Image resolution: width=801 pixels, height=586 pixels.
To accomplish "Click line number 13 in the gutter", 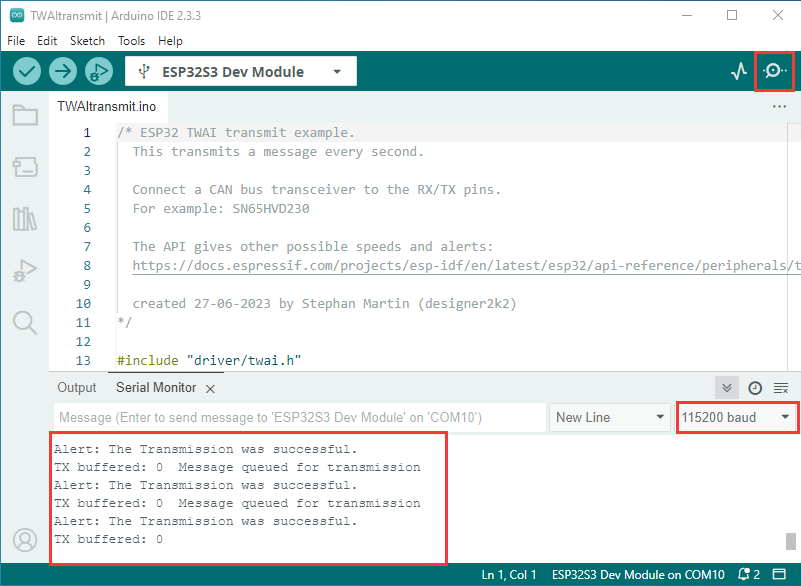I will (83, 361).
